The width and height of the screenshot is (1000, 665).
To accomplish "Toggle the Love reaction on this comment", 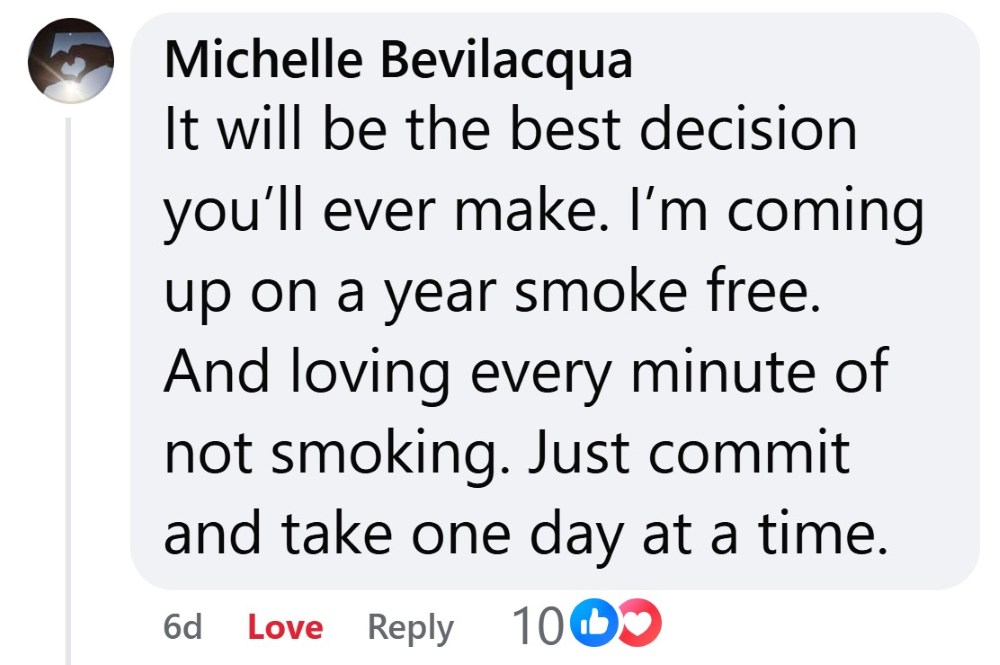I will [x=285, y=628].
